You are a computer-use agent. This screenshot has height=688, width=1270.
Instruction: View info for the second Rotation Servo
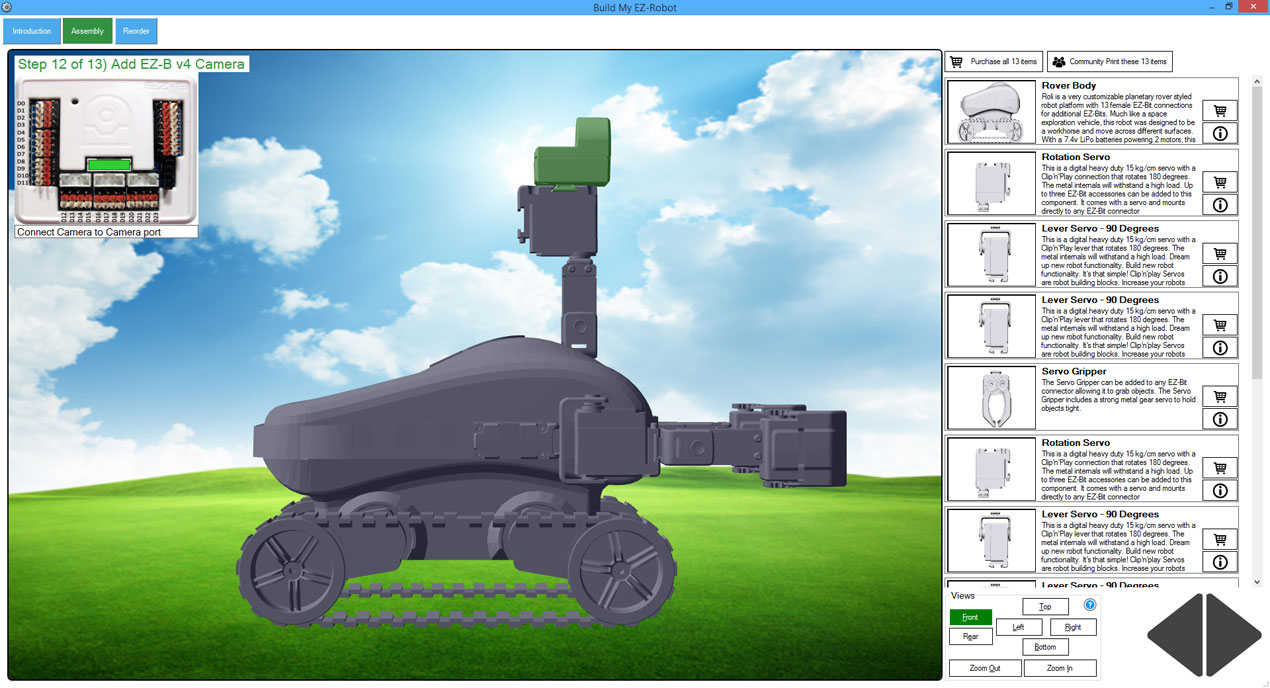(1220, 491)
